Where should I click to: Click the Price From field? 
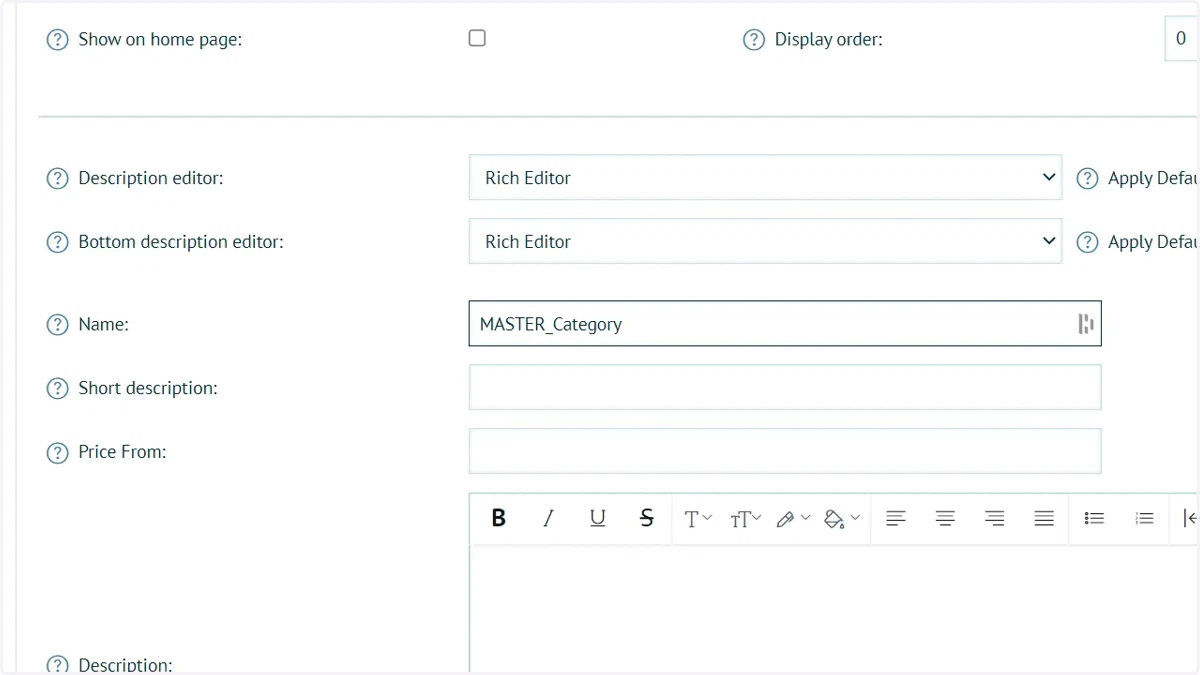pos(785,451)
